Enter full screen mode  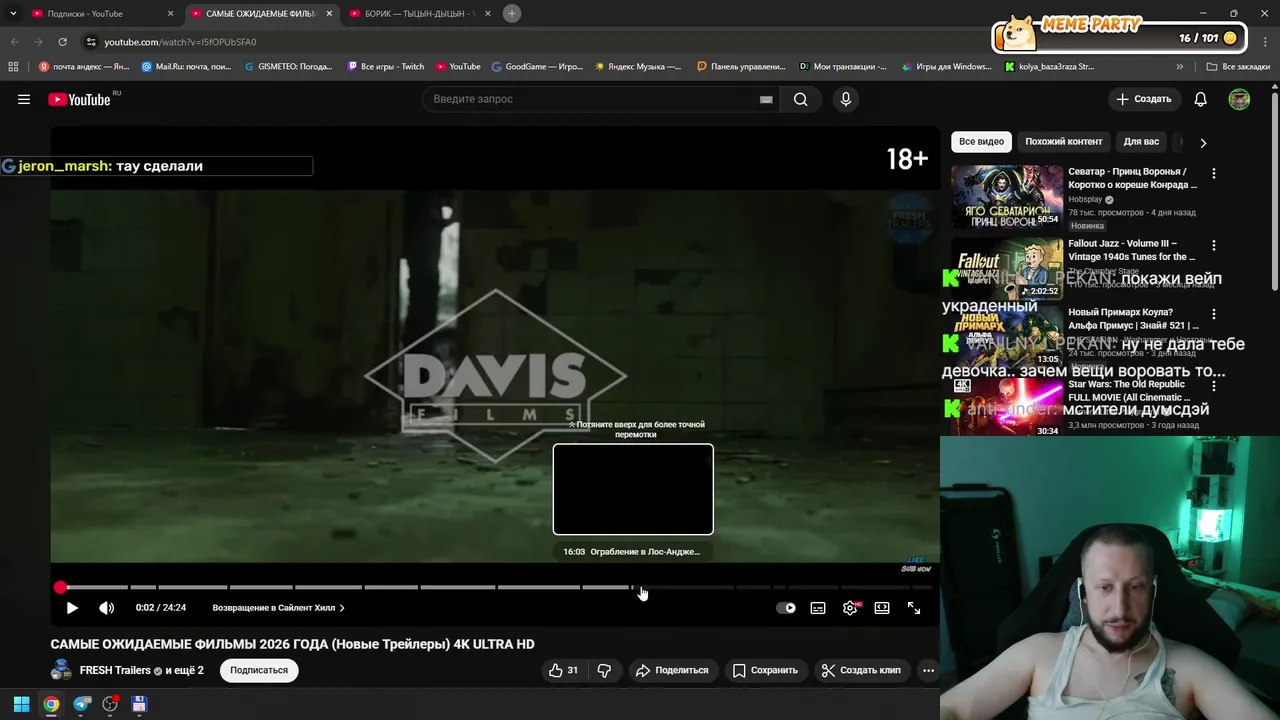coord(914,608)
